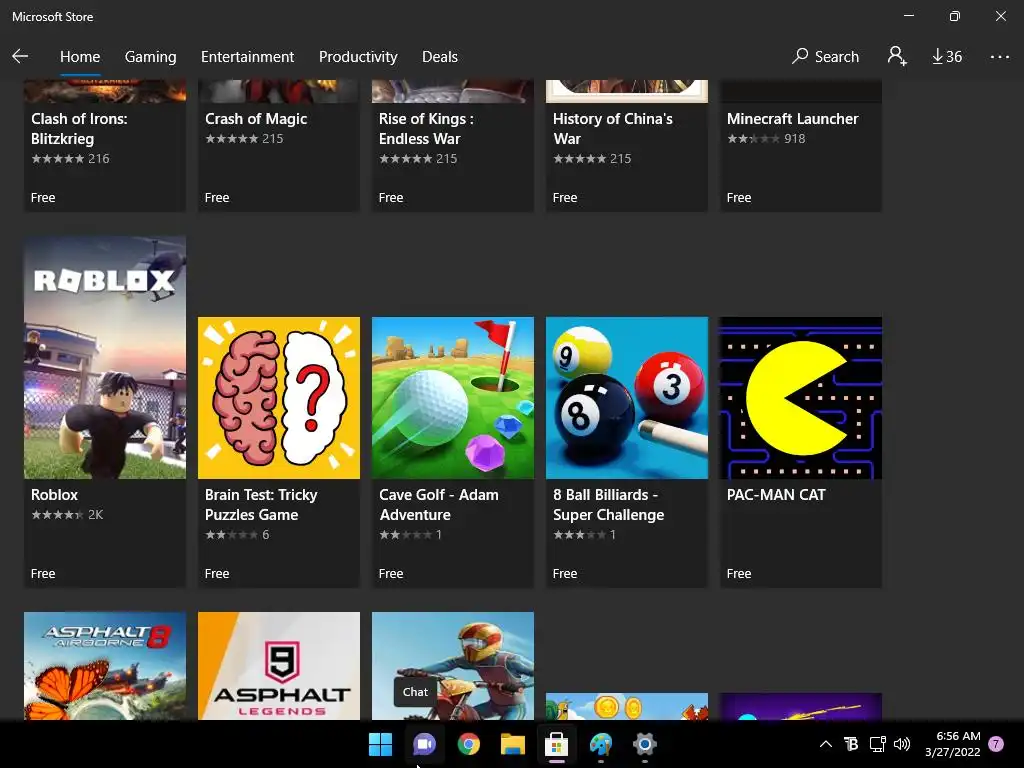Viewport: 1024px width, 768px height.
Task: Open the notification badge showing 7
Action: (996, 744)
